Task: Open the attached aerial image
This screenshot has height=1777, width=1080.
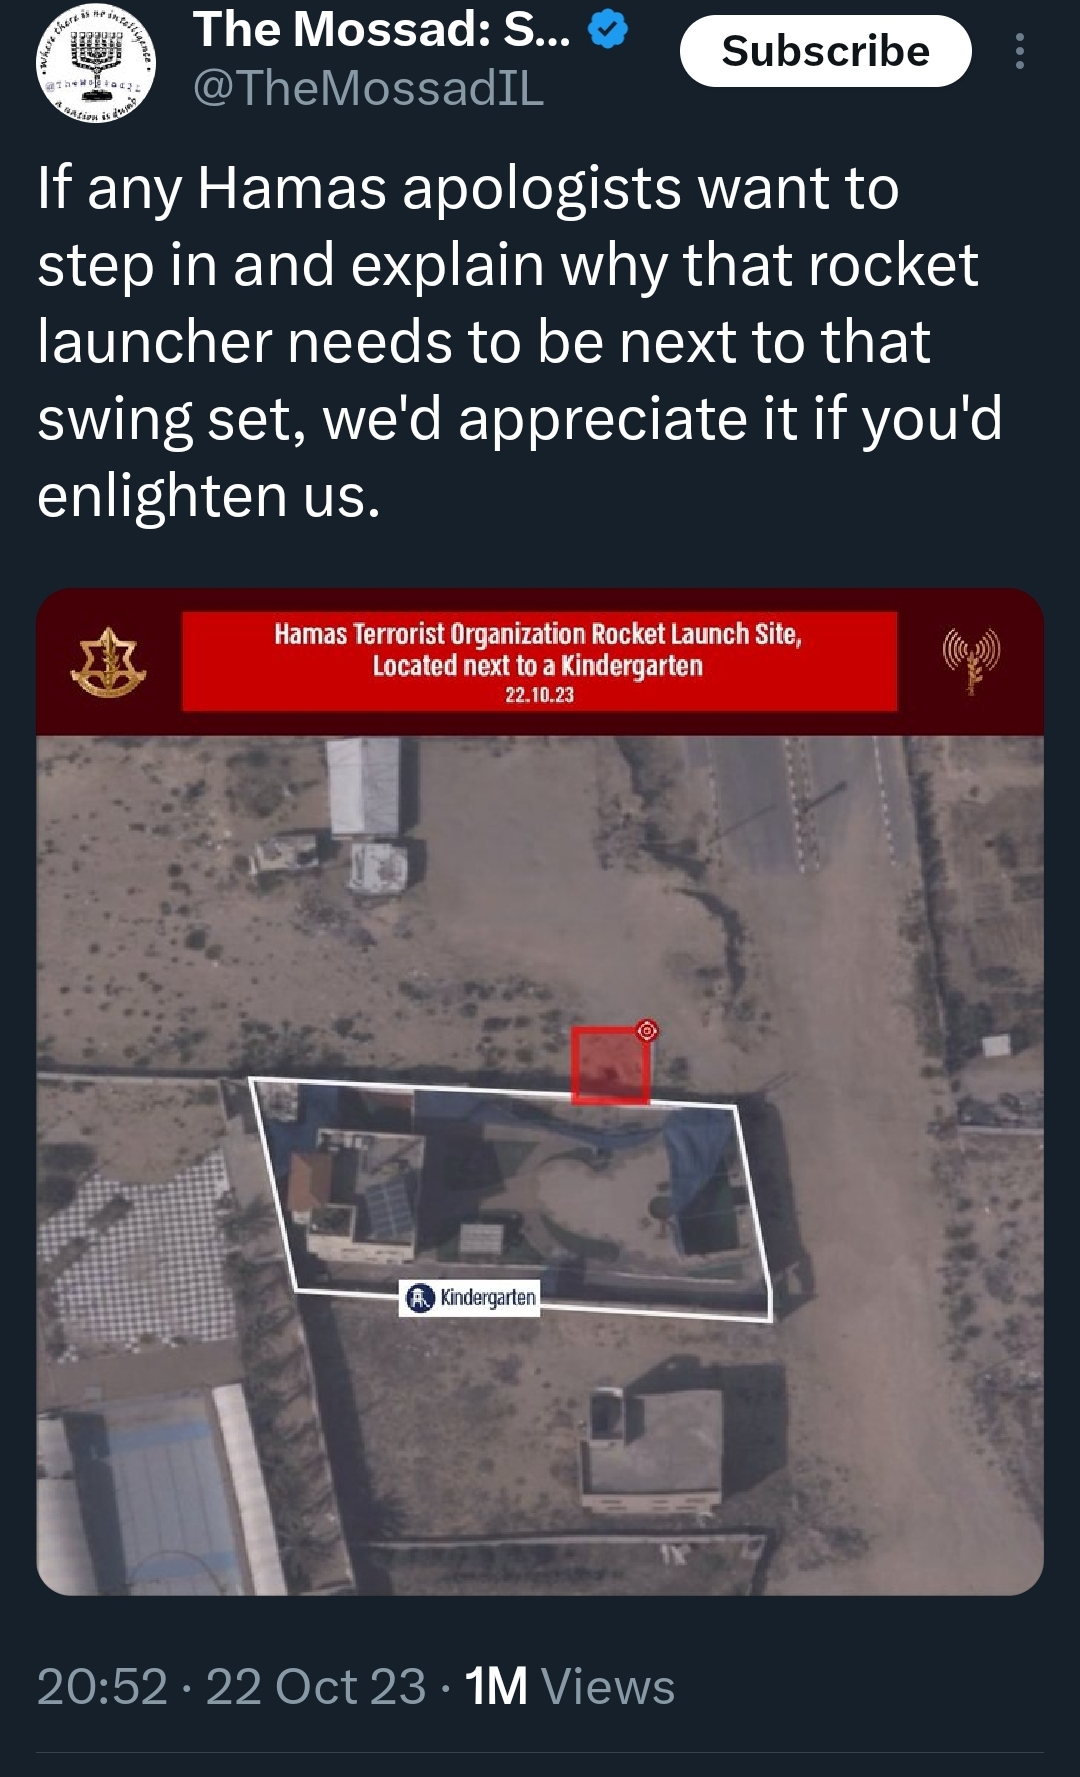Action: tap(540, 1091)
